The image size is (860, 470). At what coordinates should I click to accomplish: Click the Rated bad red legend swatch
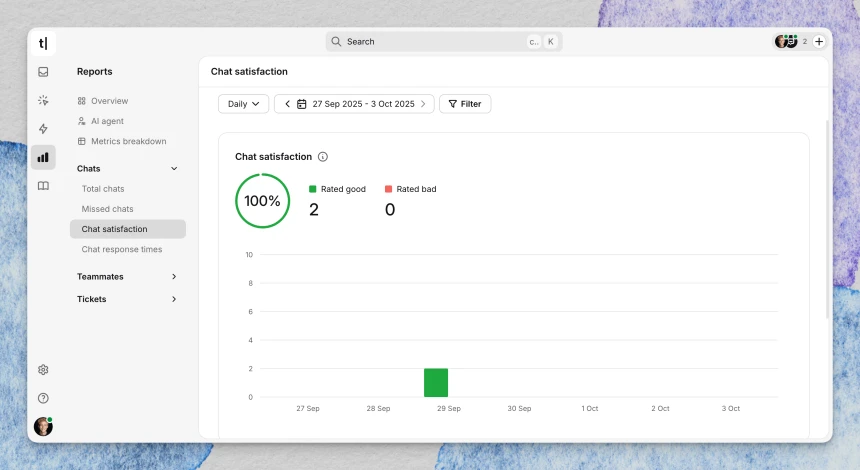[388, 189]
